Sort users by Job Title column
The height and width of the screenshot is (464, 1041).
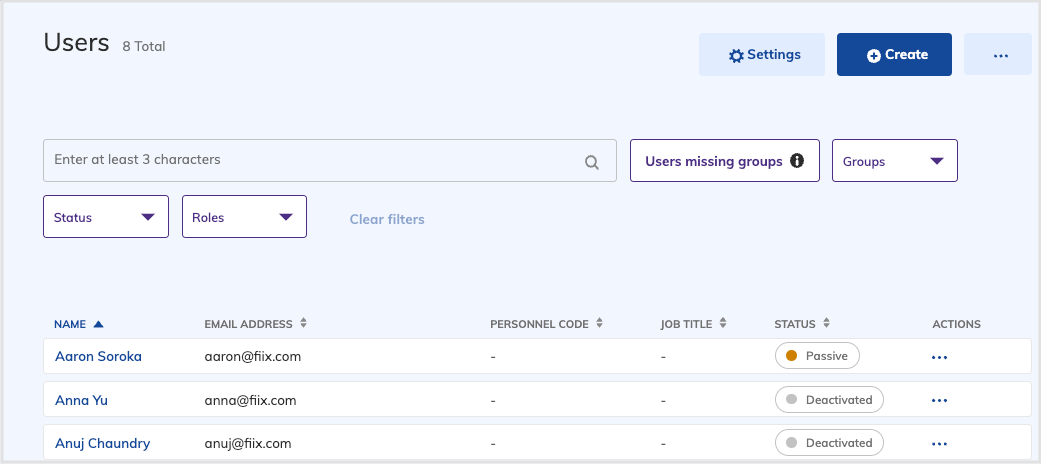click(x=723, y=324)
